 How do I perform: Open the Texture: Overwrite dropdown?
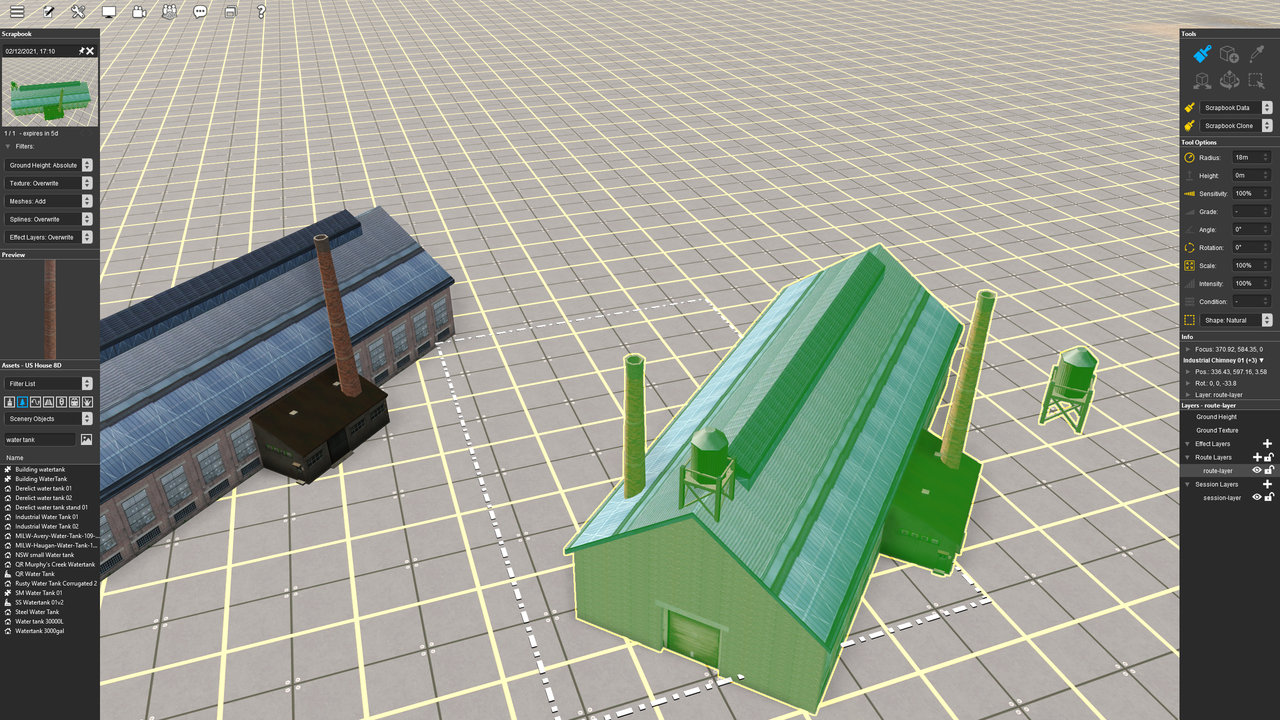pyautogui.click(x=50, y=183)
